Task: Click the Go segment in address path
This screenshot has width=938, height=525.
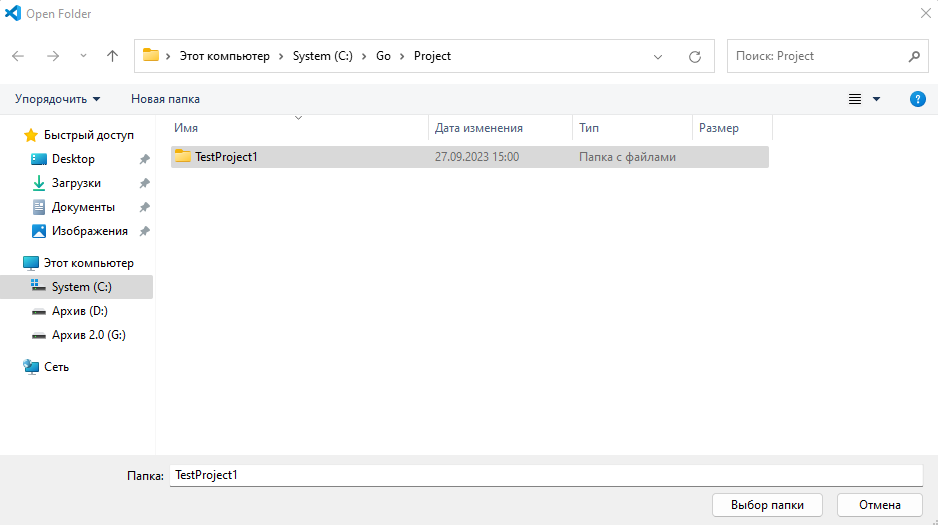Action: coord(383,56)
